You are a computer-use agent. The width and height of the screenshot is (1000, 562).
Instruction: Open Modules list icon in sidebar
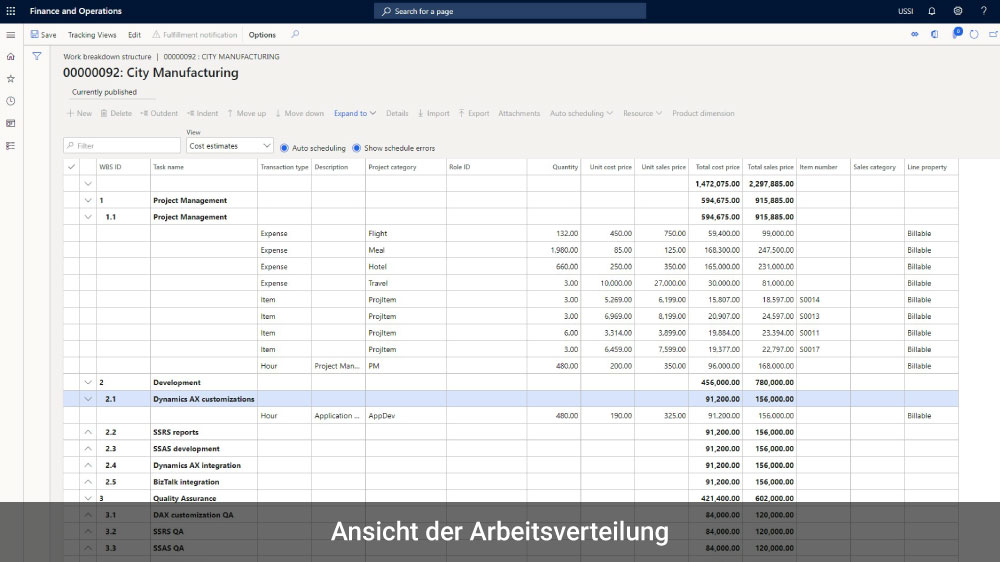(11, 146)
